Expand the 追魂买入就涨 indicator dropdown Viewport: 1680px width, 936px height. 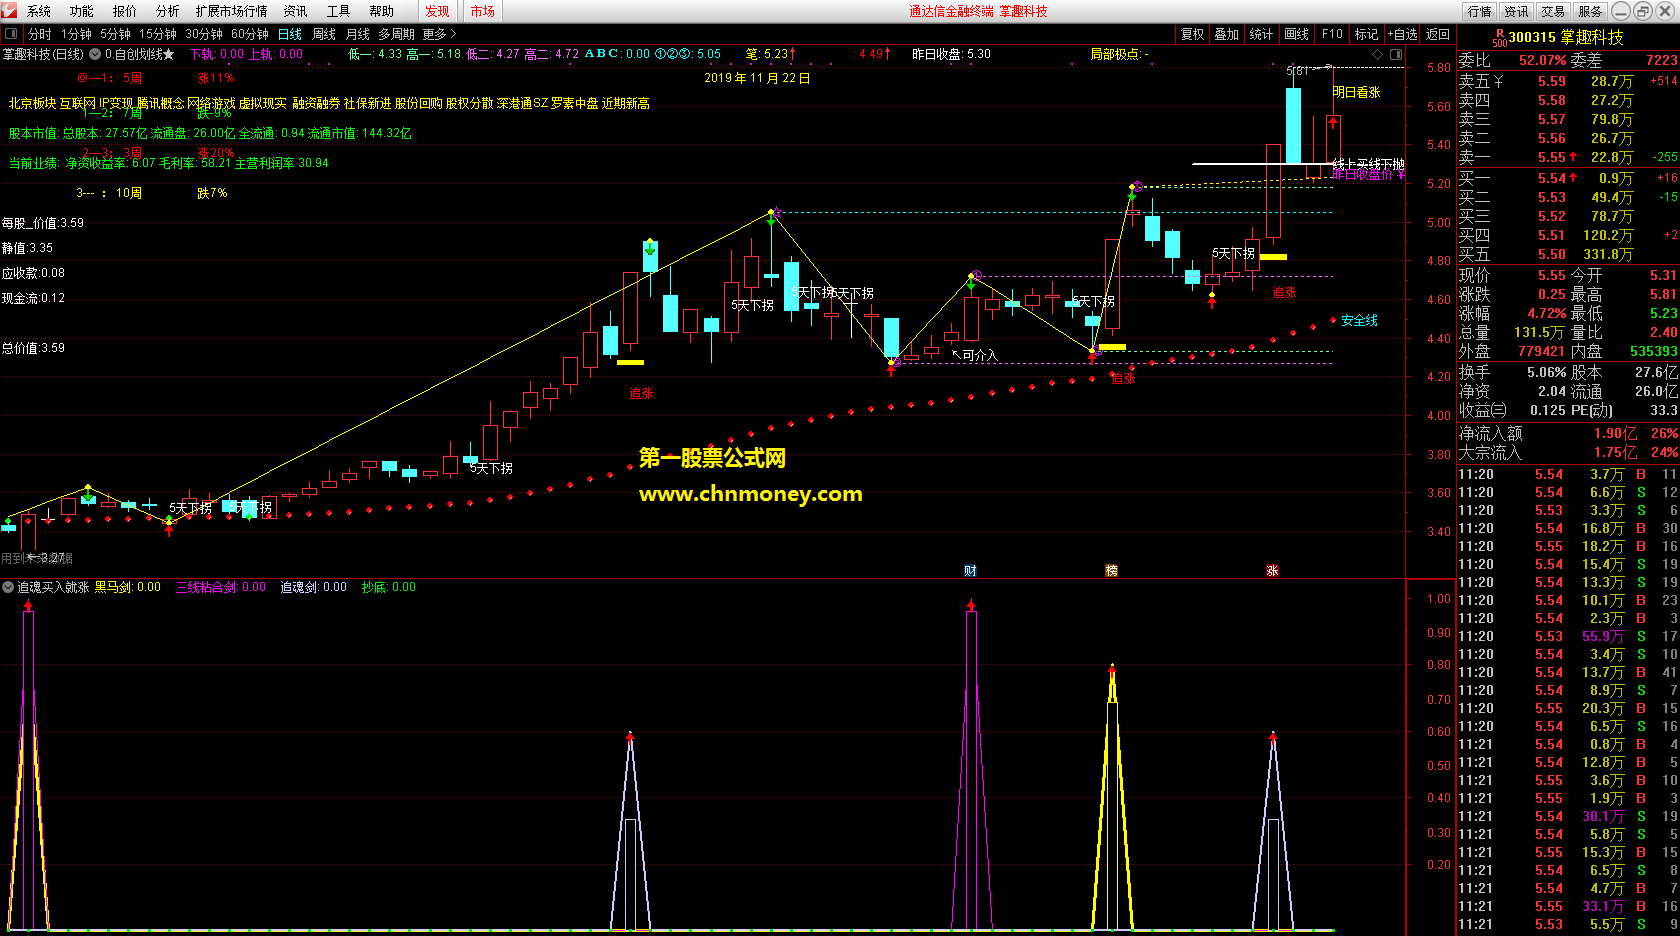8,587
